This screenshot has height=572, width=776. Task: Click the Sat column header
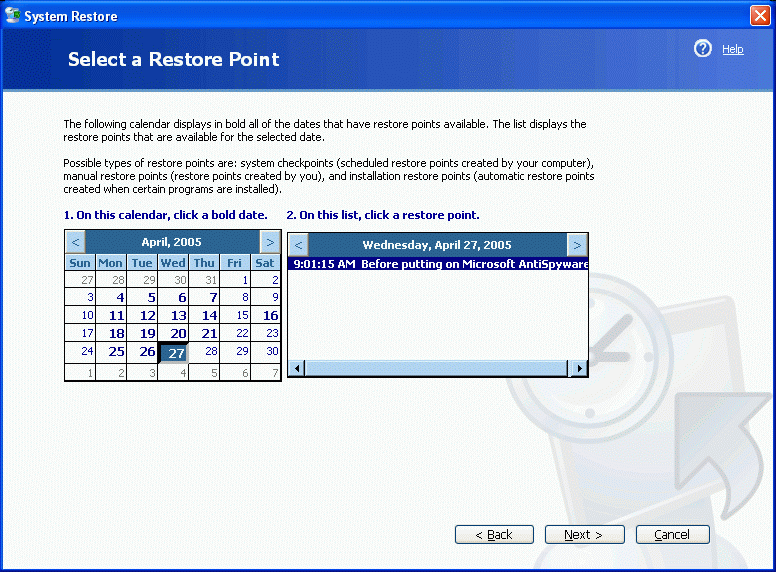click(265, 263)
